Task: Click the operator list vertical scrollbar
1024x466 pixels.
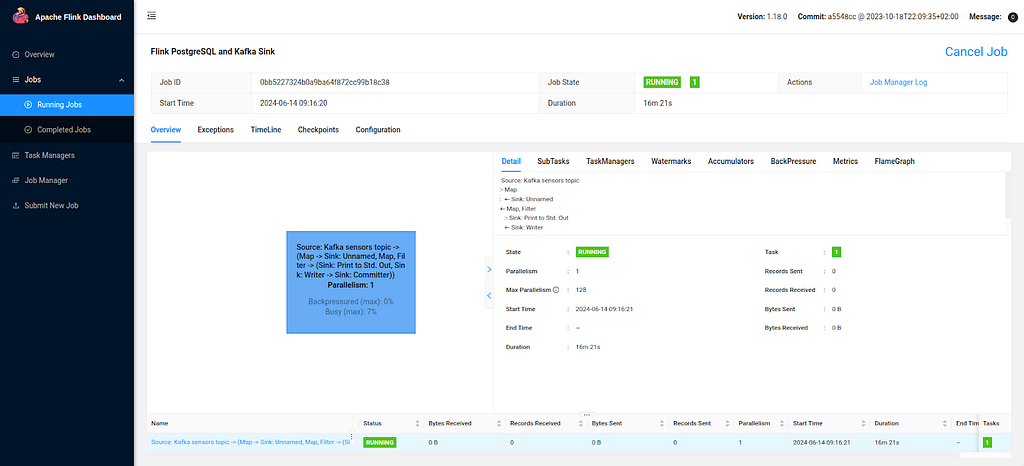Action: pyautogui.click(x=1008, y=195)
